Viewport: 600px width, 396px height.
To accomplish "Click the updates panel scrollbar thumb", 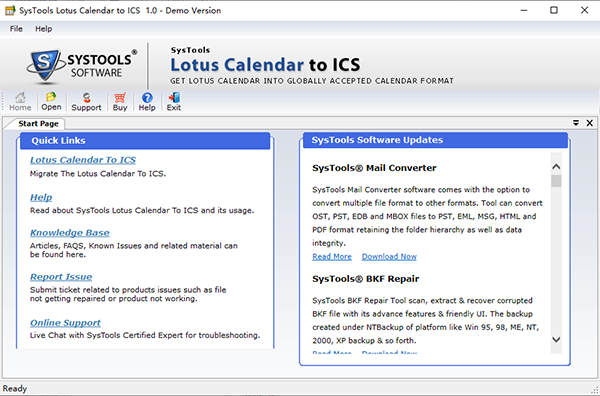I will click(556, 181).
